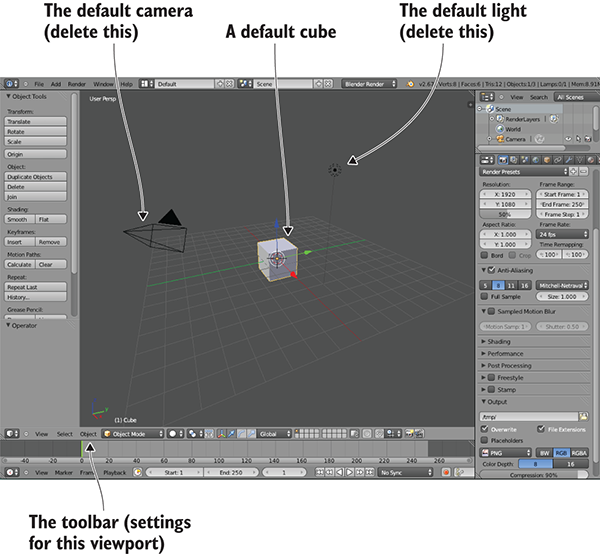Click the World globe icon in outliner
The image size is (600, 554).
(500, 129)
